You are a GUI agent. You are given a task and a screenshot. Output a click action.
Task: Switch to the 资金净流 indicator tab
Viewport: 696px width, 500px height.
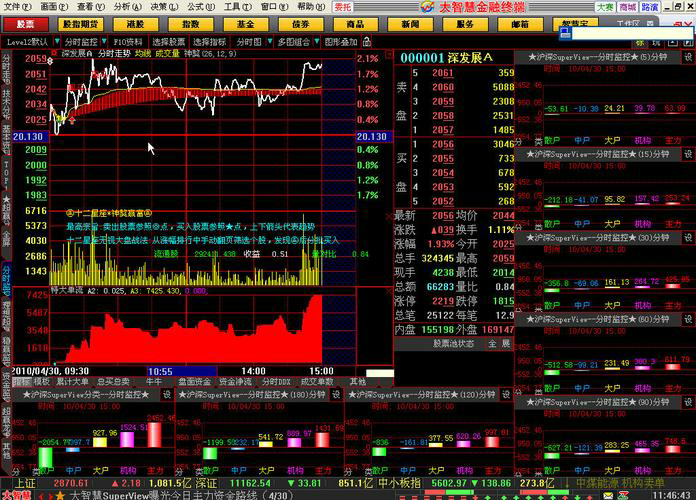[235, 381]
